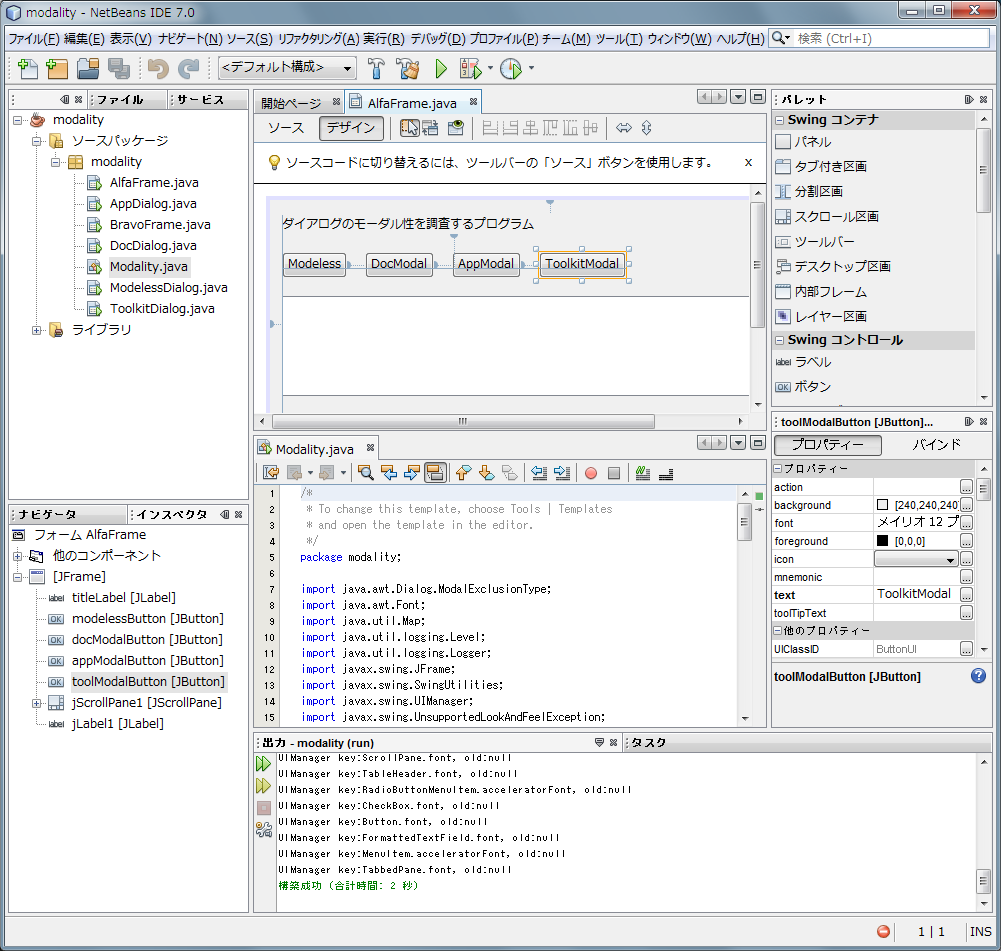
Task: Click the Open Project toolbar icon
Action: click(x=87, y=68)
